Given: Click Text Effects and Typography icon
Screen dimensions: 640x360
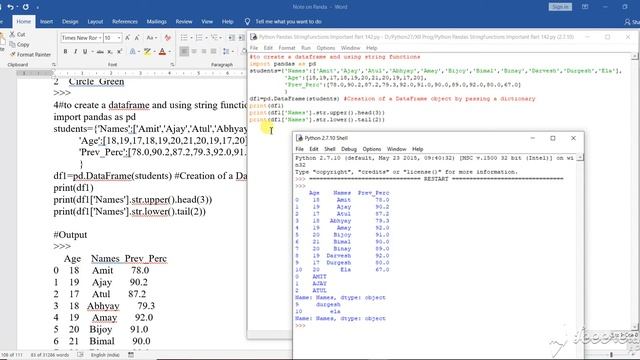Looking at the screenshot, I should point(132,51).
